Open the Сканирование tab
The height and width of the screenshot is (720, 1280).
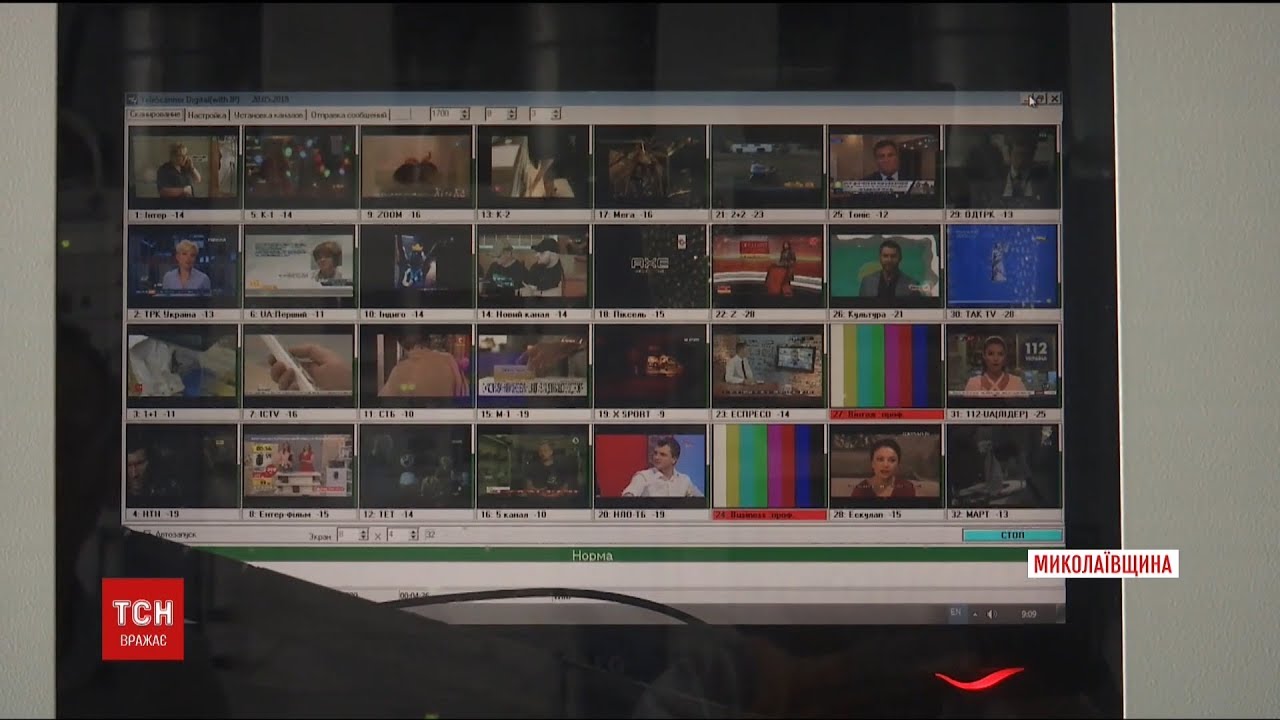pyautogui.click(x=154, y=115)
